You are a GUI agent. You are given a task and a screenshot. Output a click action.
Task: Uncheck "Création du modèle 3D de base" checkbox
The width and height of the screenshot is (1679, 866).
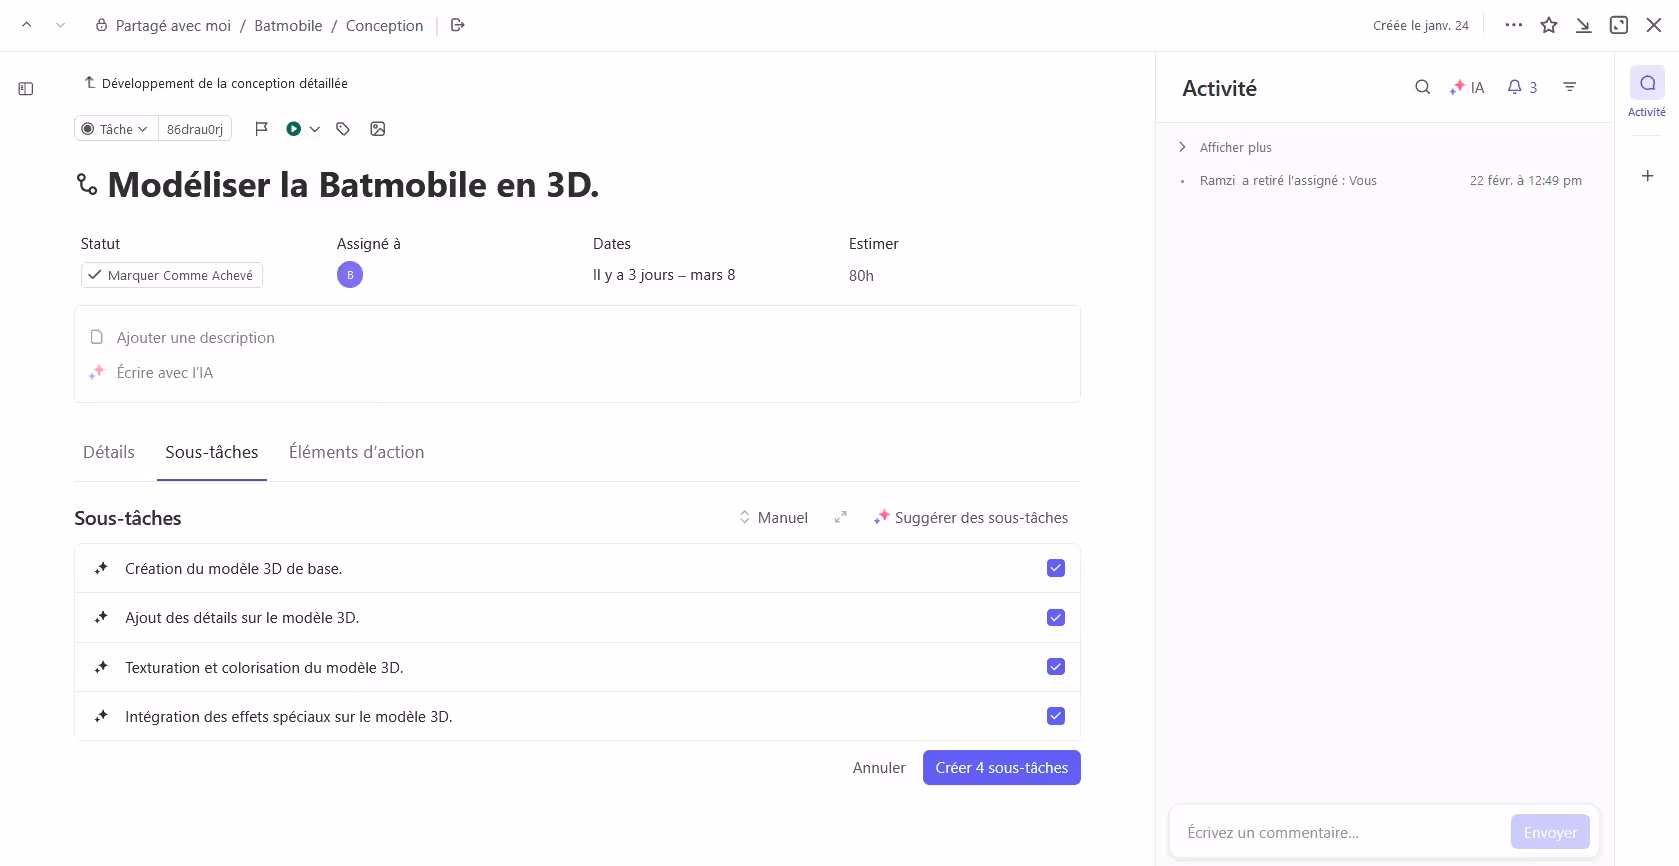[x=1055, y=568]
